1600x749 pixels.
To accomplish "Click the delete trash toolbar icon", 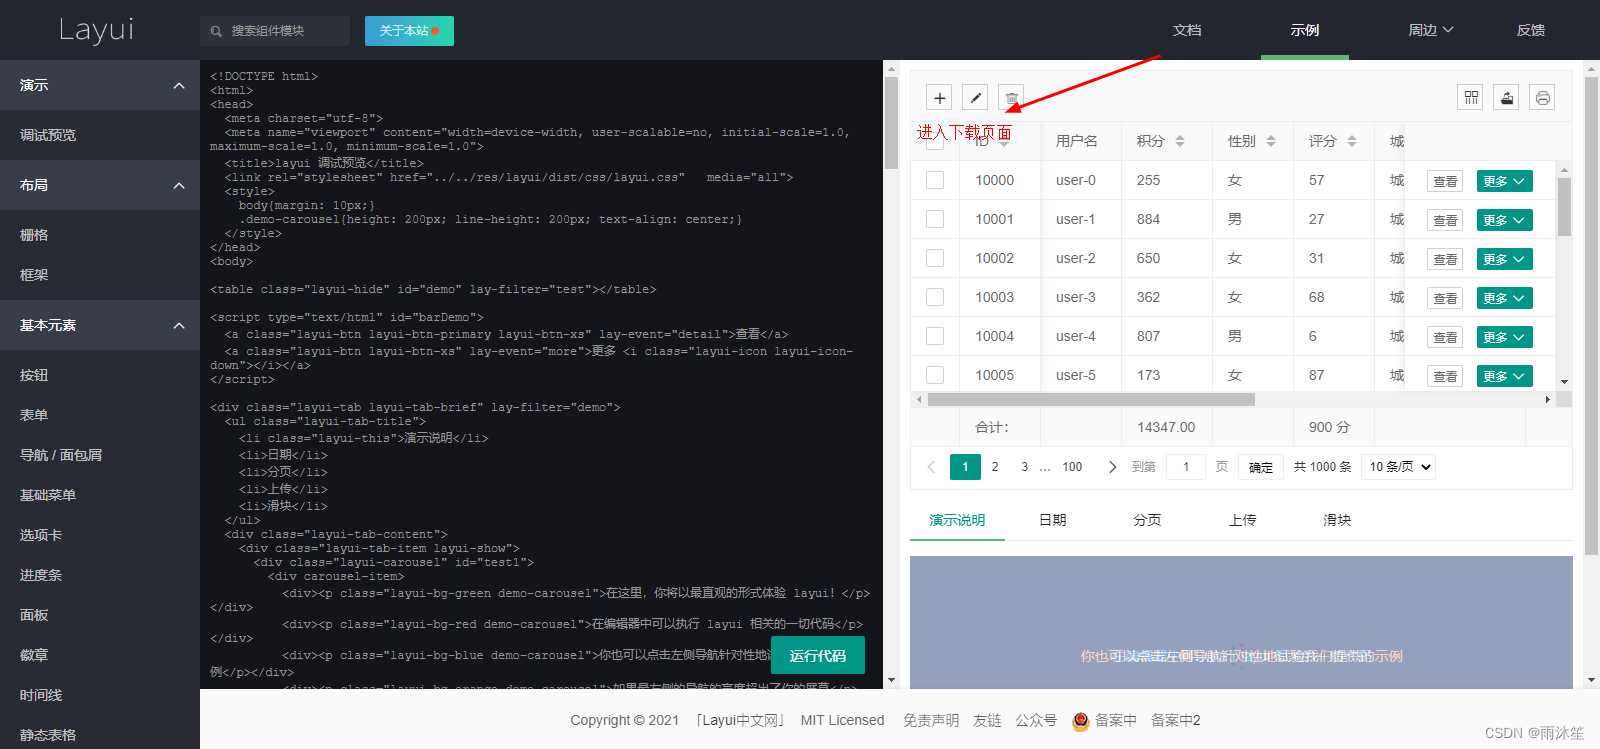I will [1011, 98].
